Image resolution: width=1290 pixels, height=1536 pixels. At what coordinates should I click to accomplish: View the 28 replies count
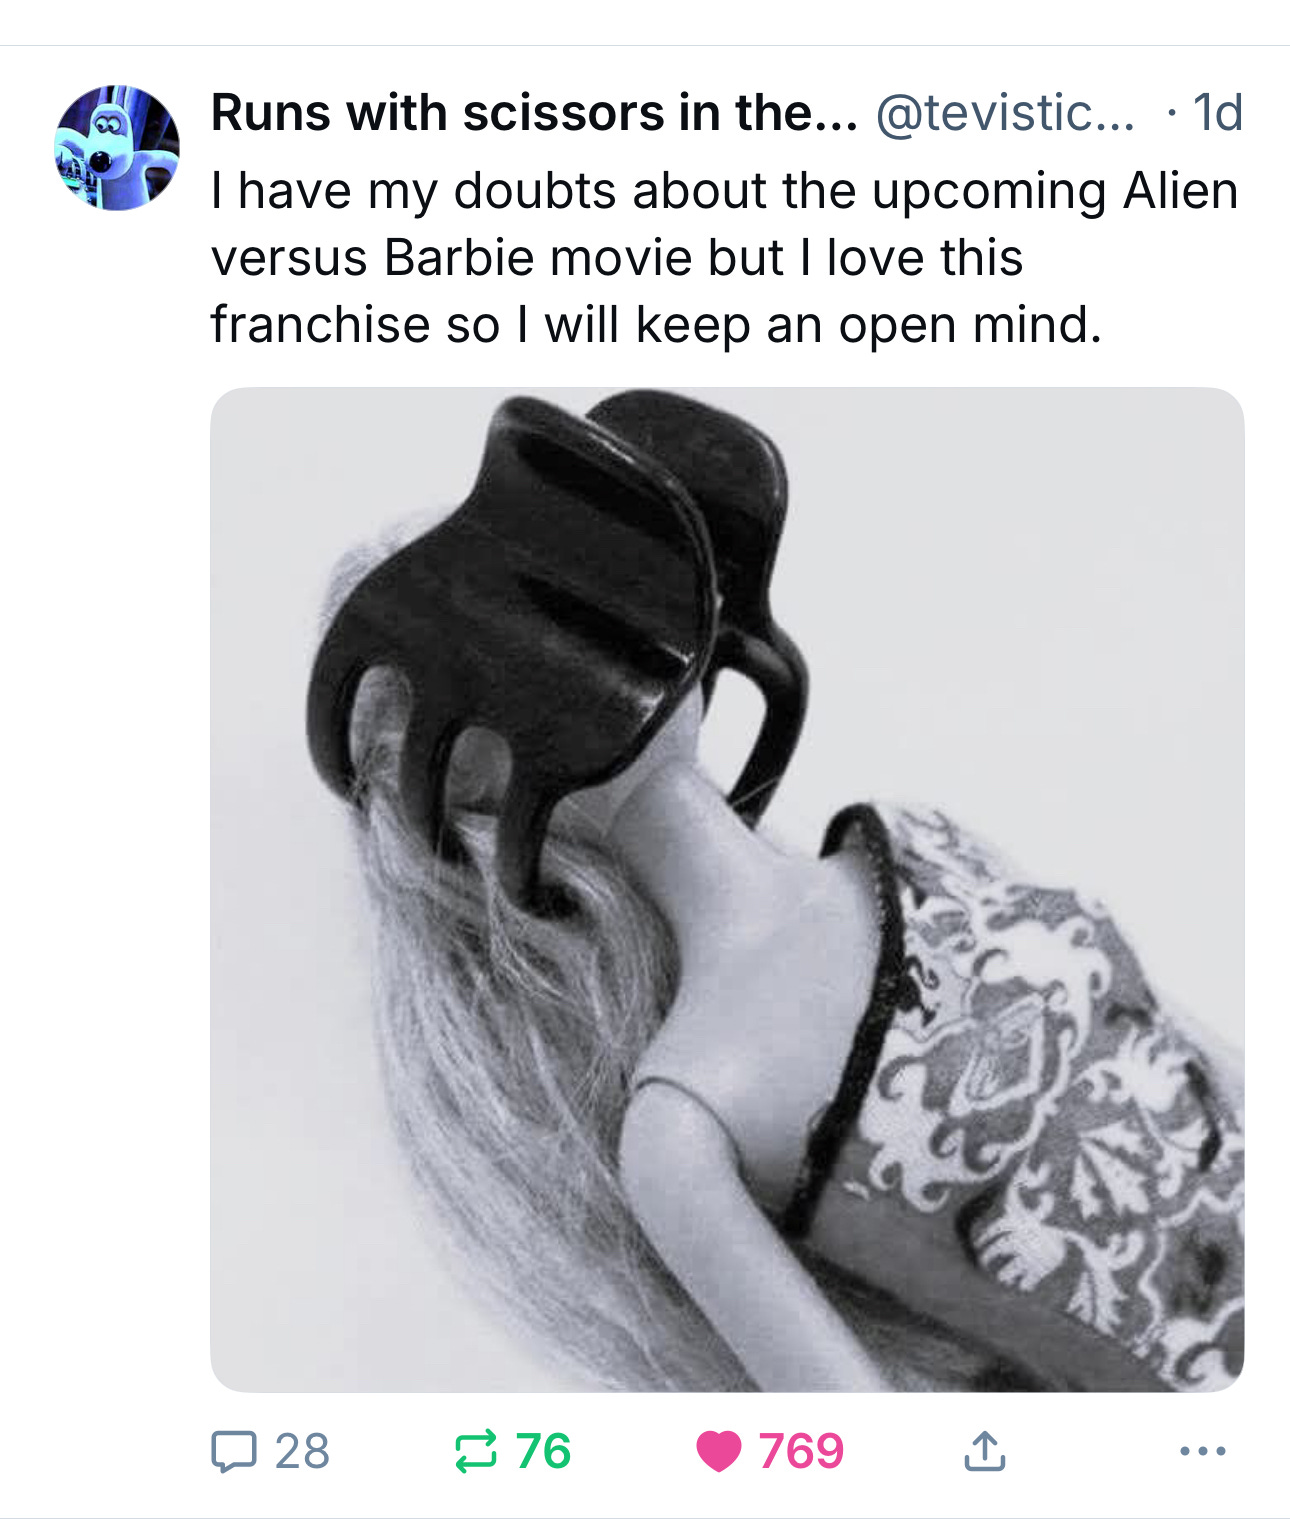pyautogui.click(x=301, y=1451)
